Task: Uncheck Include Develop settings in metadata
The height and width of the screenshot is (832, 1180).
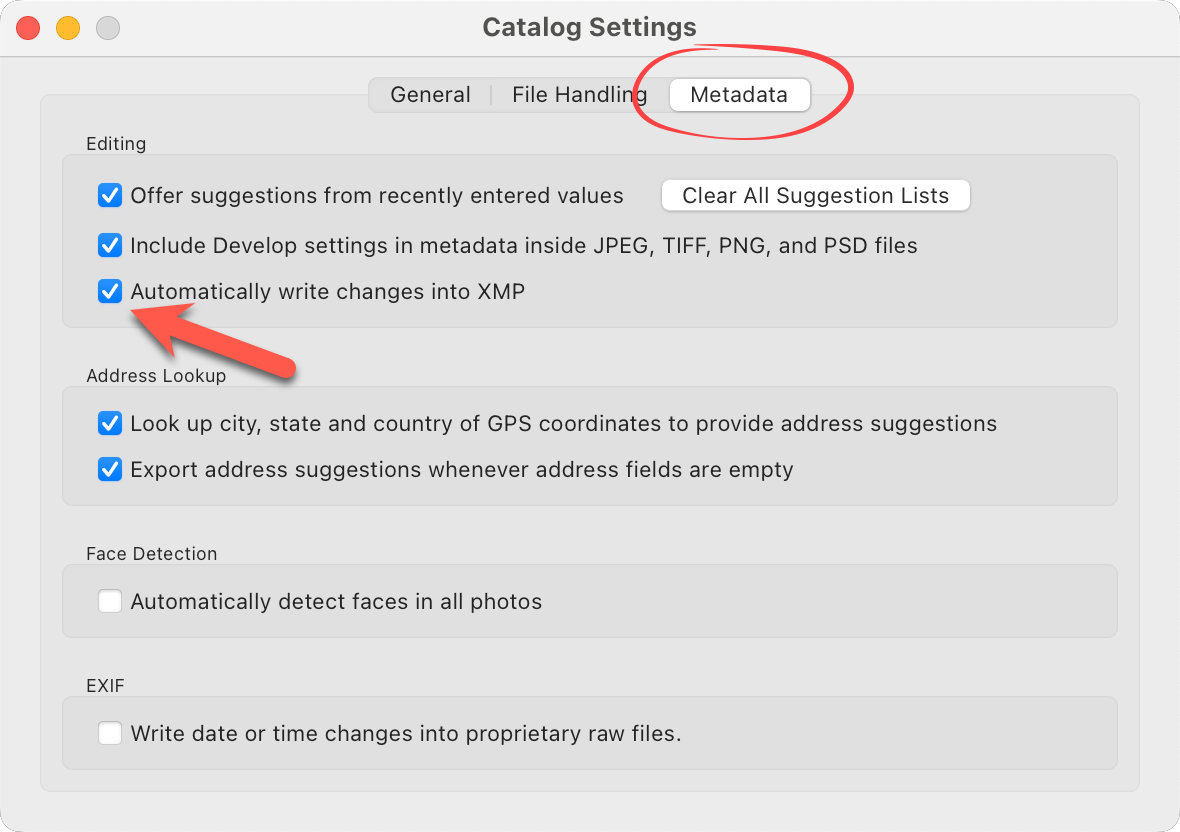Action: click(x=110, y=245)
